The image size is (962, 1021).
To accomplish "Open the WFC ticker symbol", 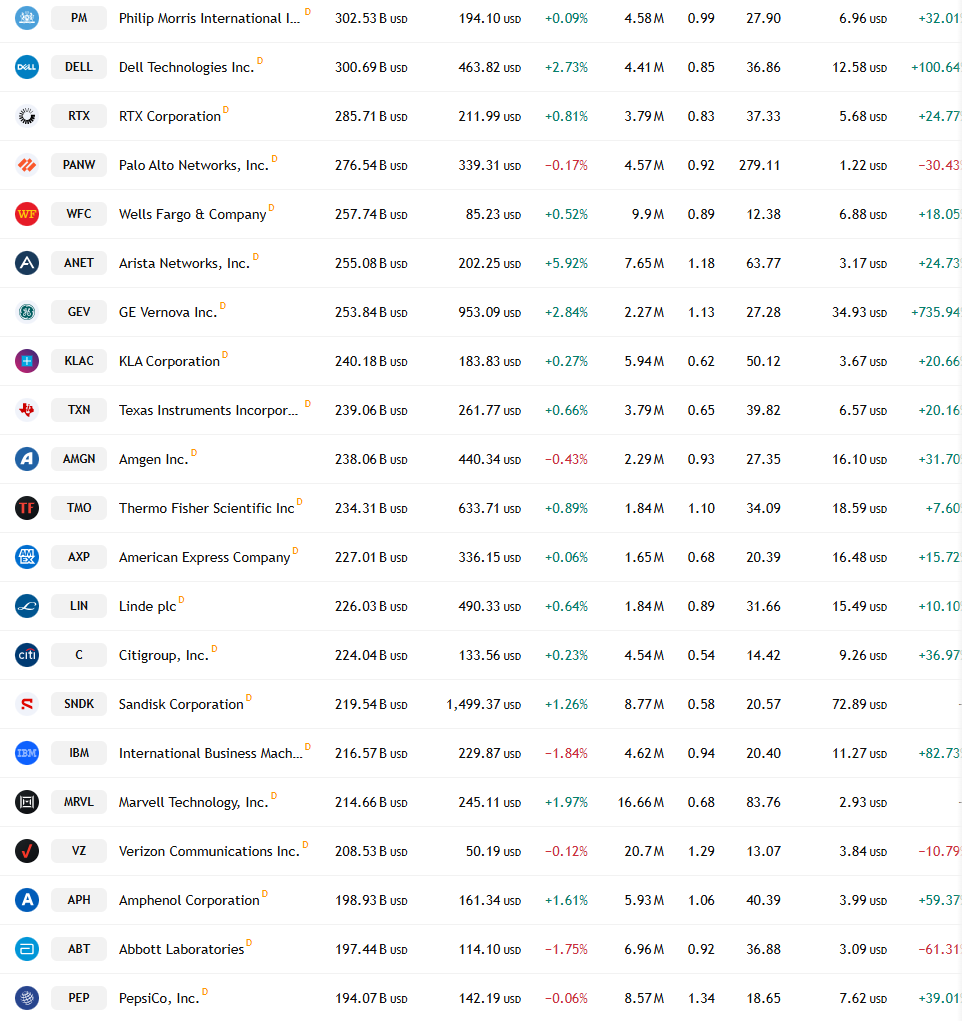I will pos(79,214).
